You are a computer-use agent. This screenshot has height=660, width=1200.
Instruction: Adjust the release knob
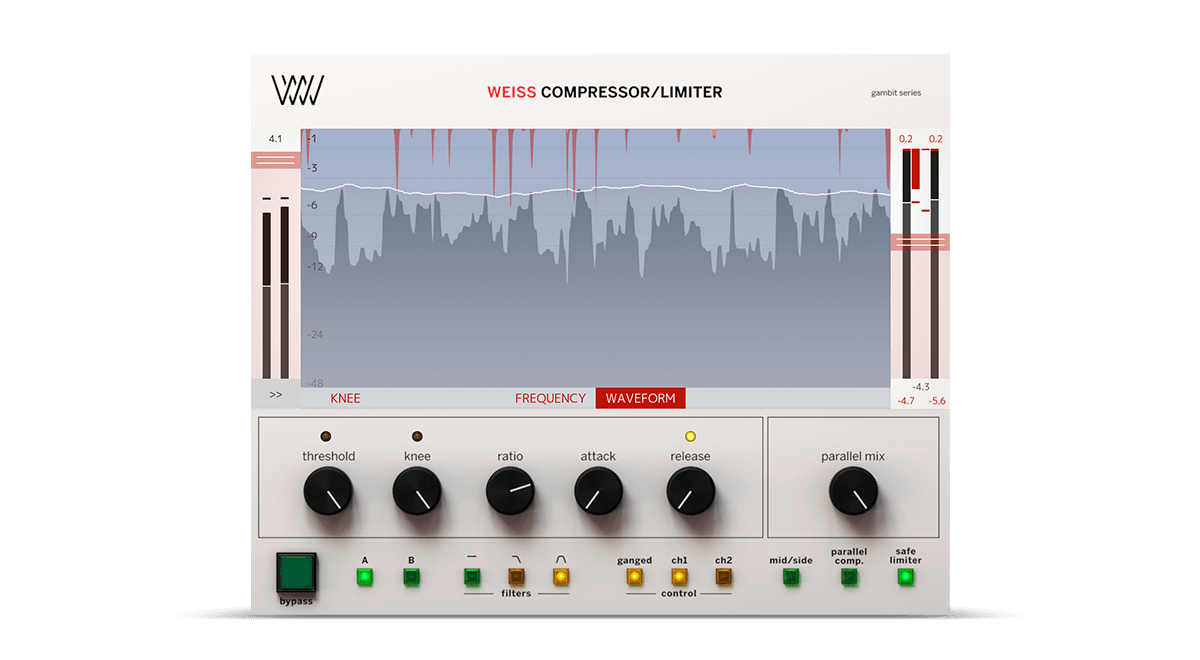click(690, 492)
